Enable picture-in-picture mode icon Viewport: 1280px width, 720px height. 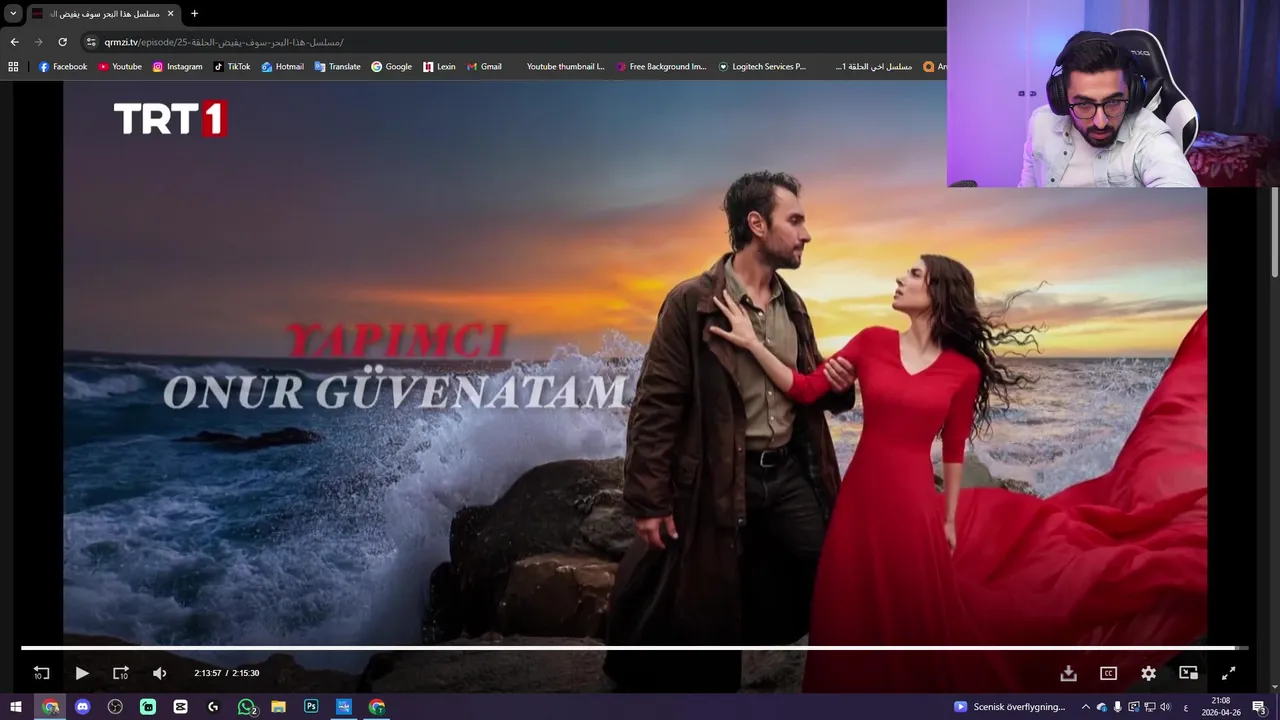point(1188,673)
